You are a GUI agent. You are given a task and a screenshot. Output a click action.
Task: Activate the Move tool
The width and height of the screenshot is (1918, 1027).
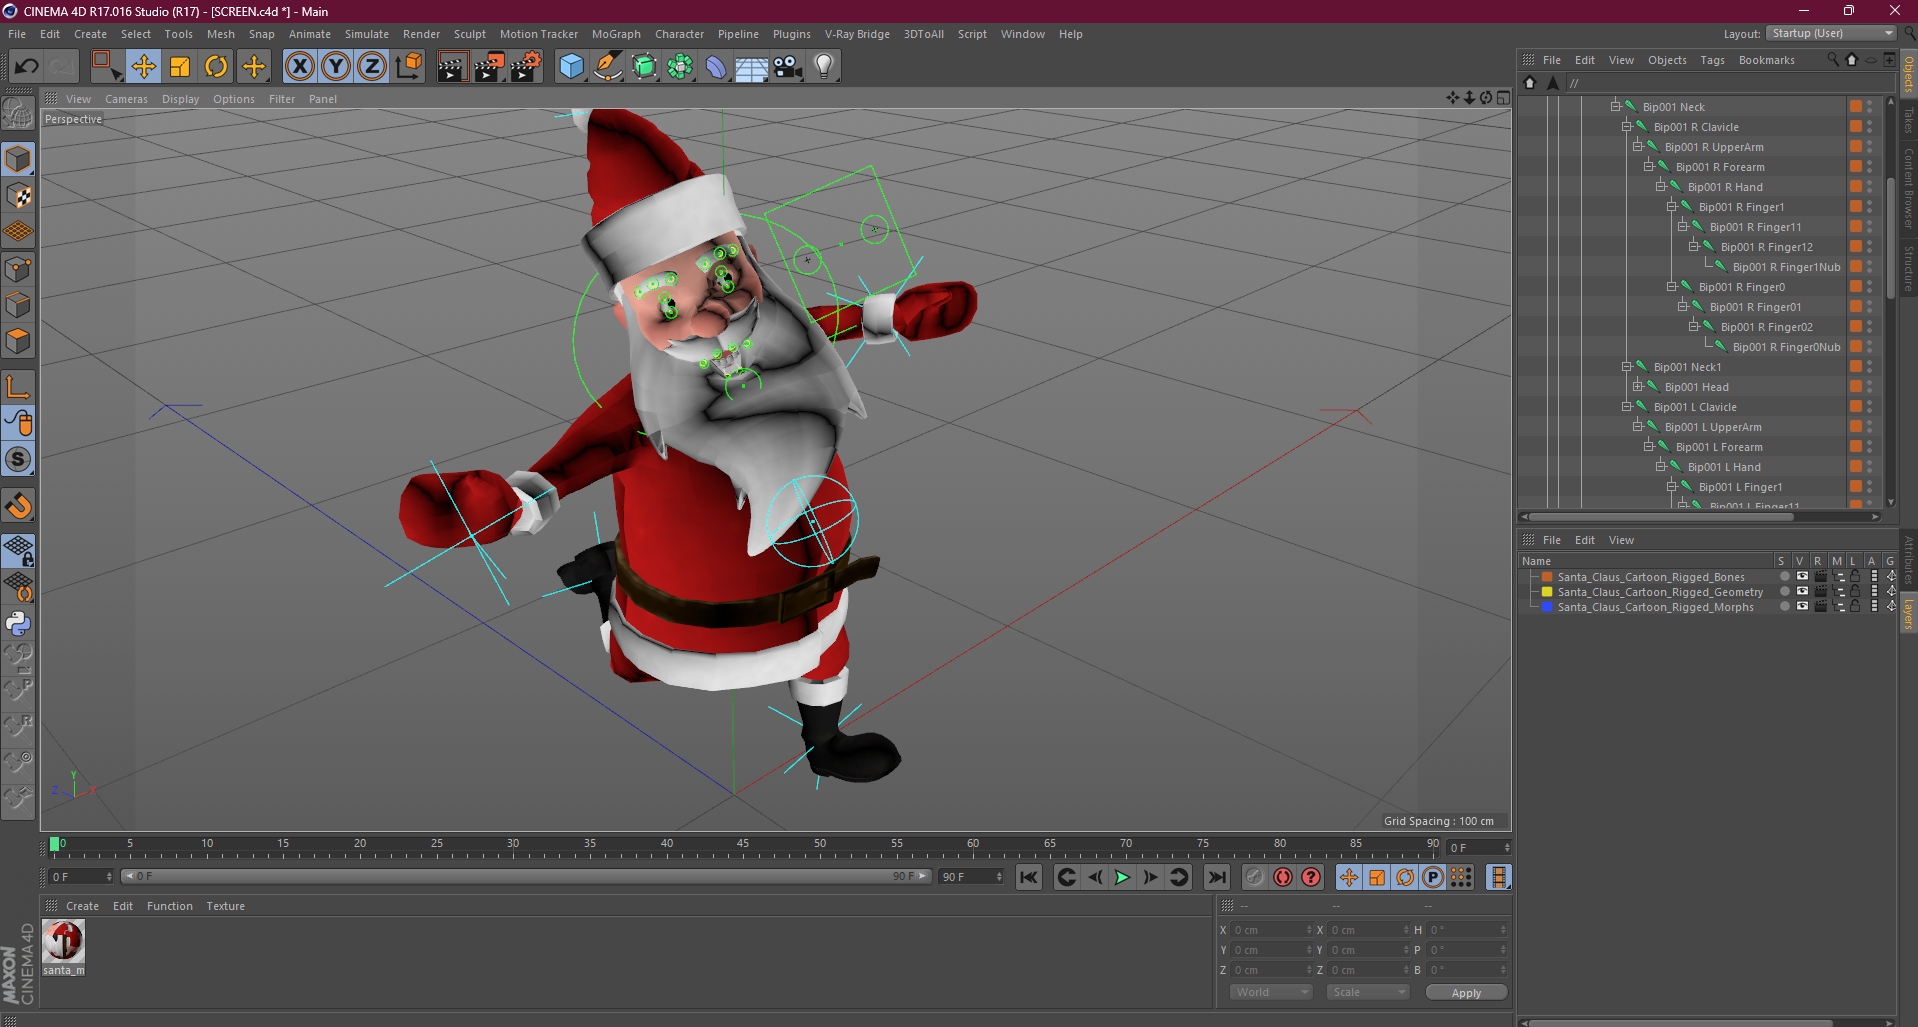click(144, 67)
